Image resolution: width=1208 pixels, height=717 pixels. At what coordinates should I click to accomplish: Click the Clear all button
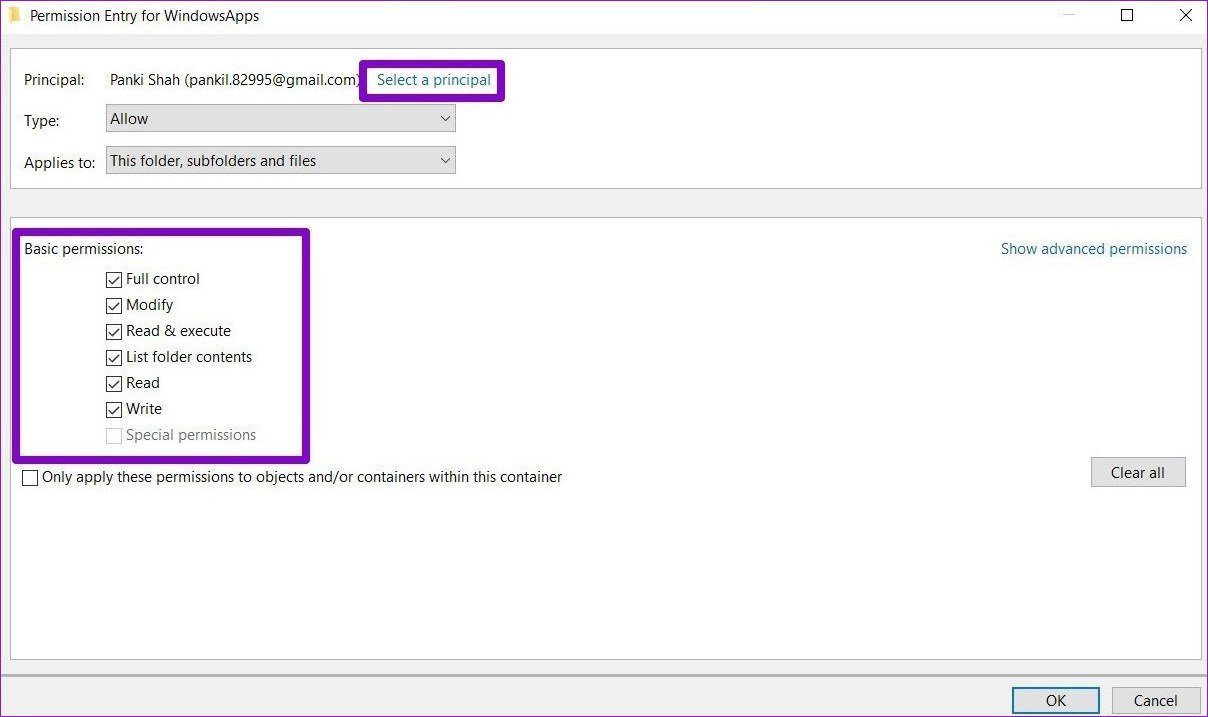coord(1138,473)
